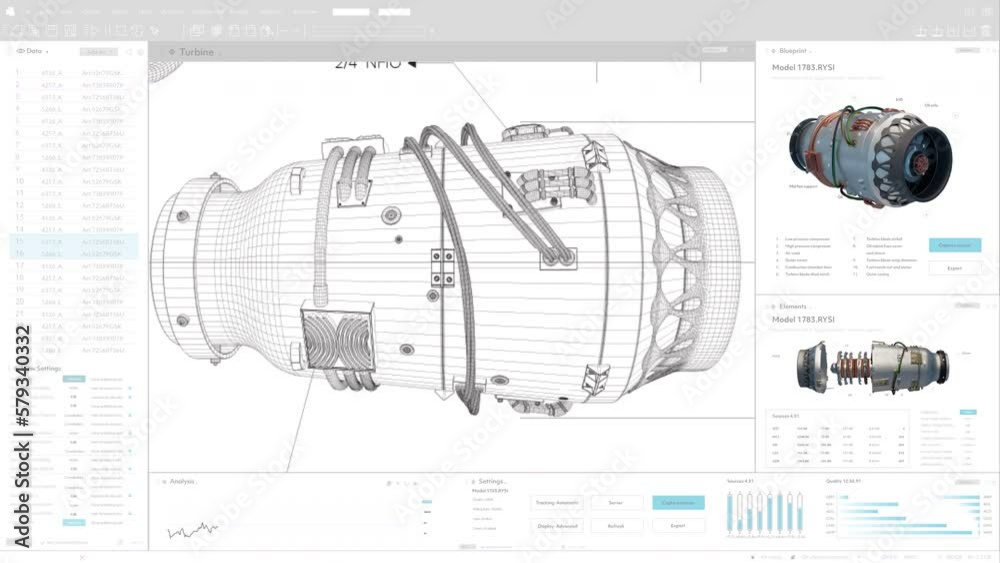Click the first white field in the top bar
1000x563 pixels.
(351, 11)
